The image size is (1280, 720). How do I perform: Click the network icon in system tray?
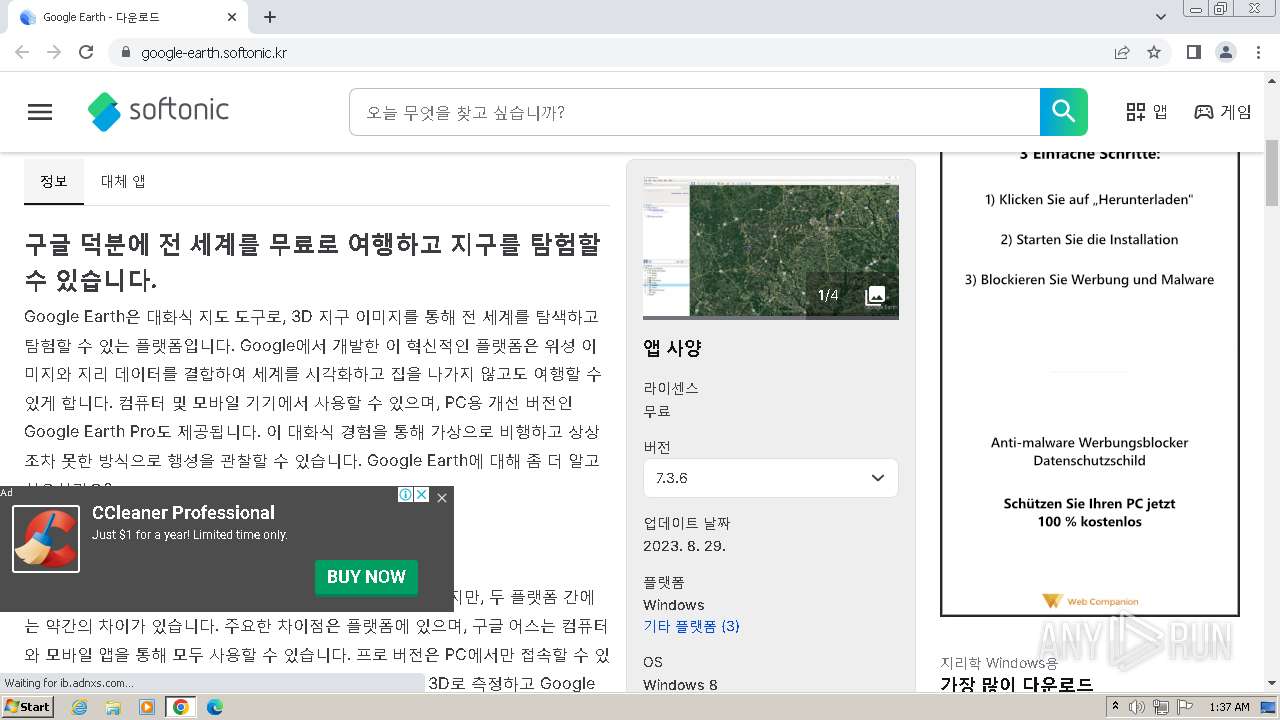pyautogui.click(x=1161, y=707)
